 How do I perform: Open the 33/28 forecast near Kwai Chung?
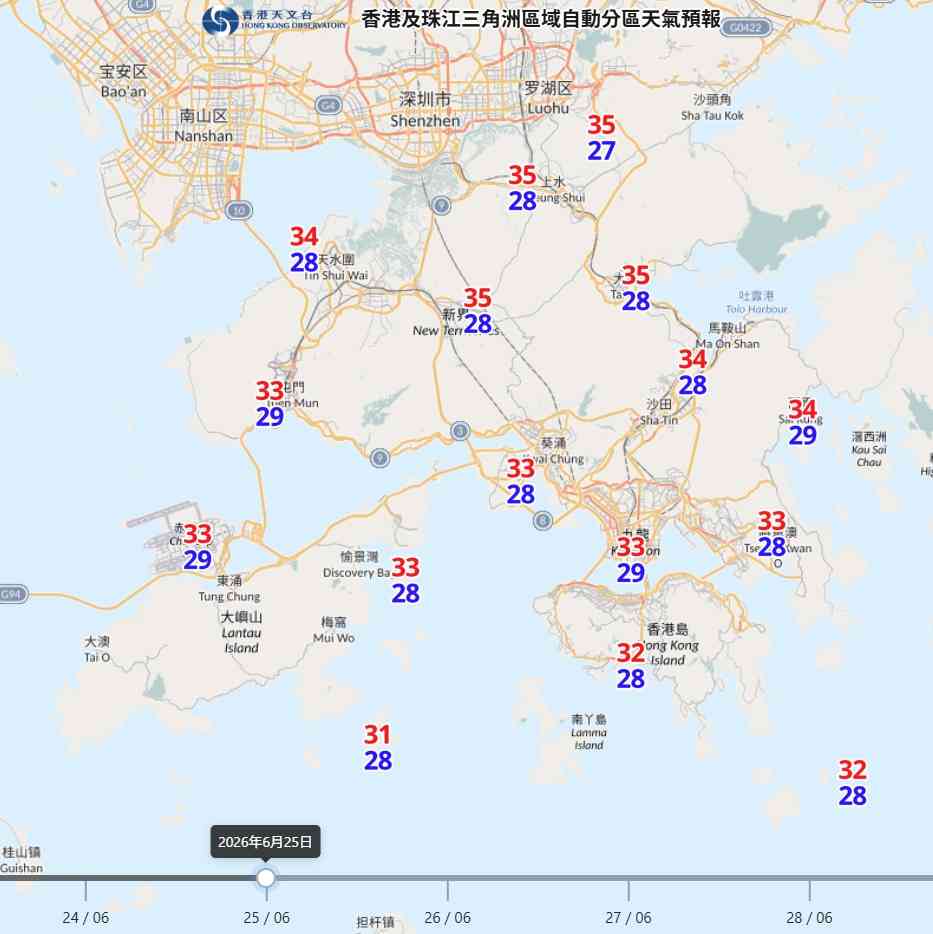(x=520, y=481)
